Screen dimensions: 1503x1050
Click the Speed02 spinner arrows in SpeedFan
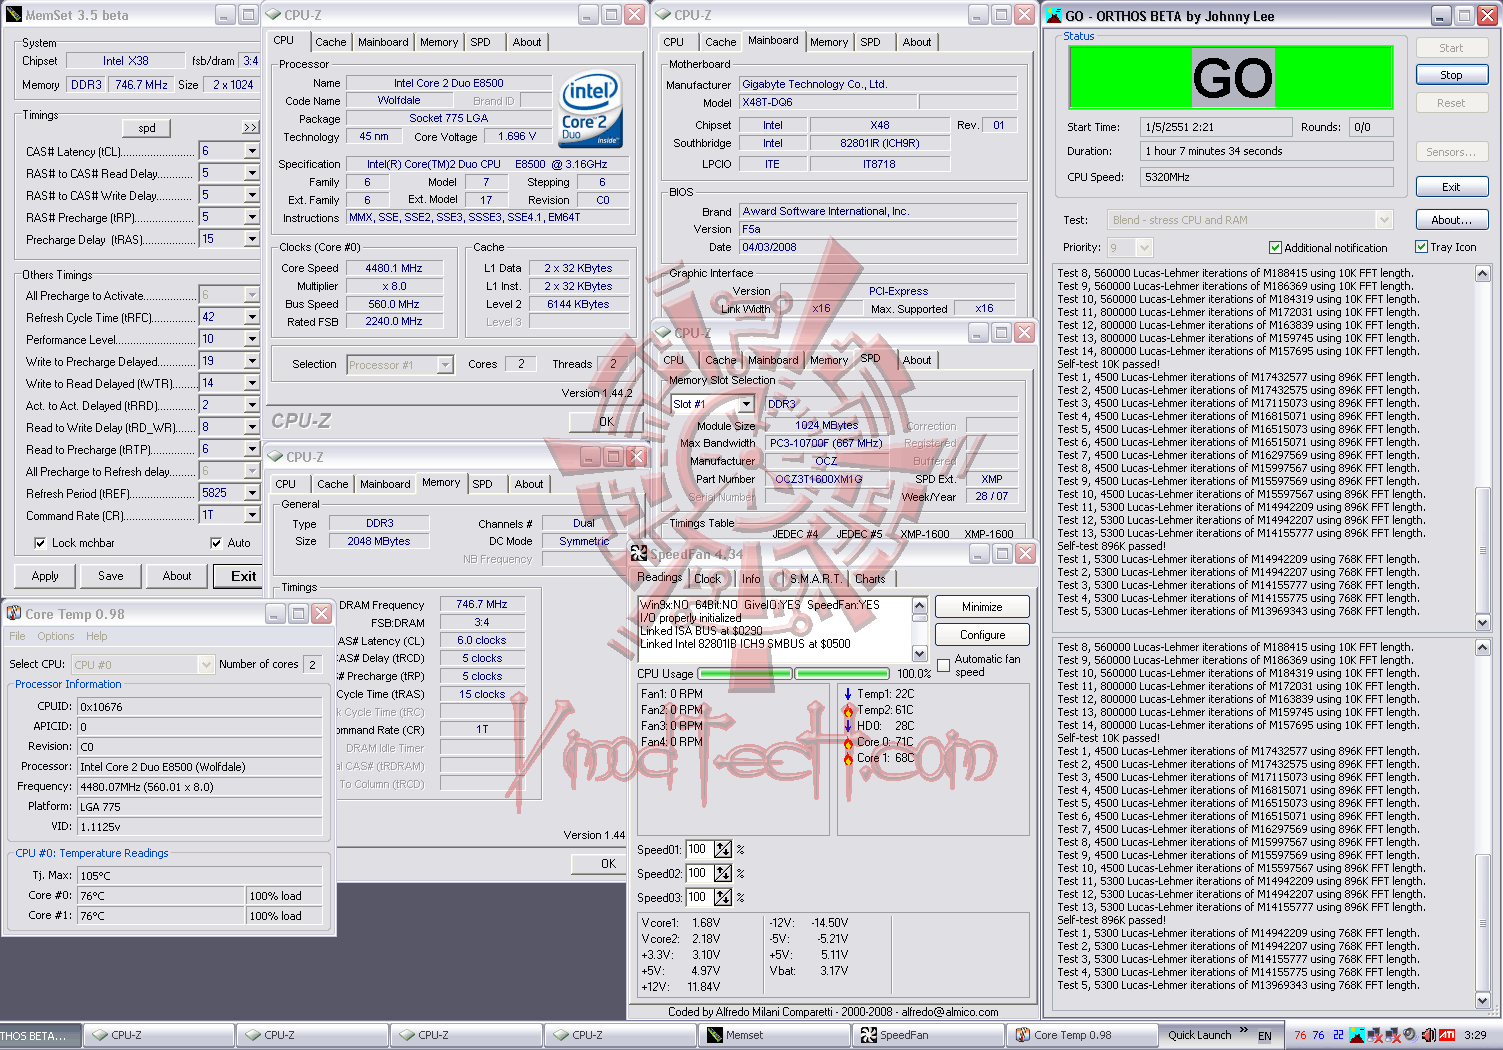click(723, 874)
